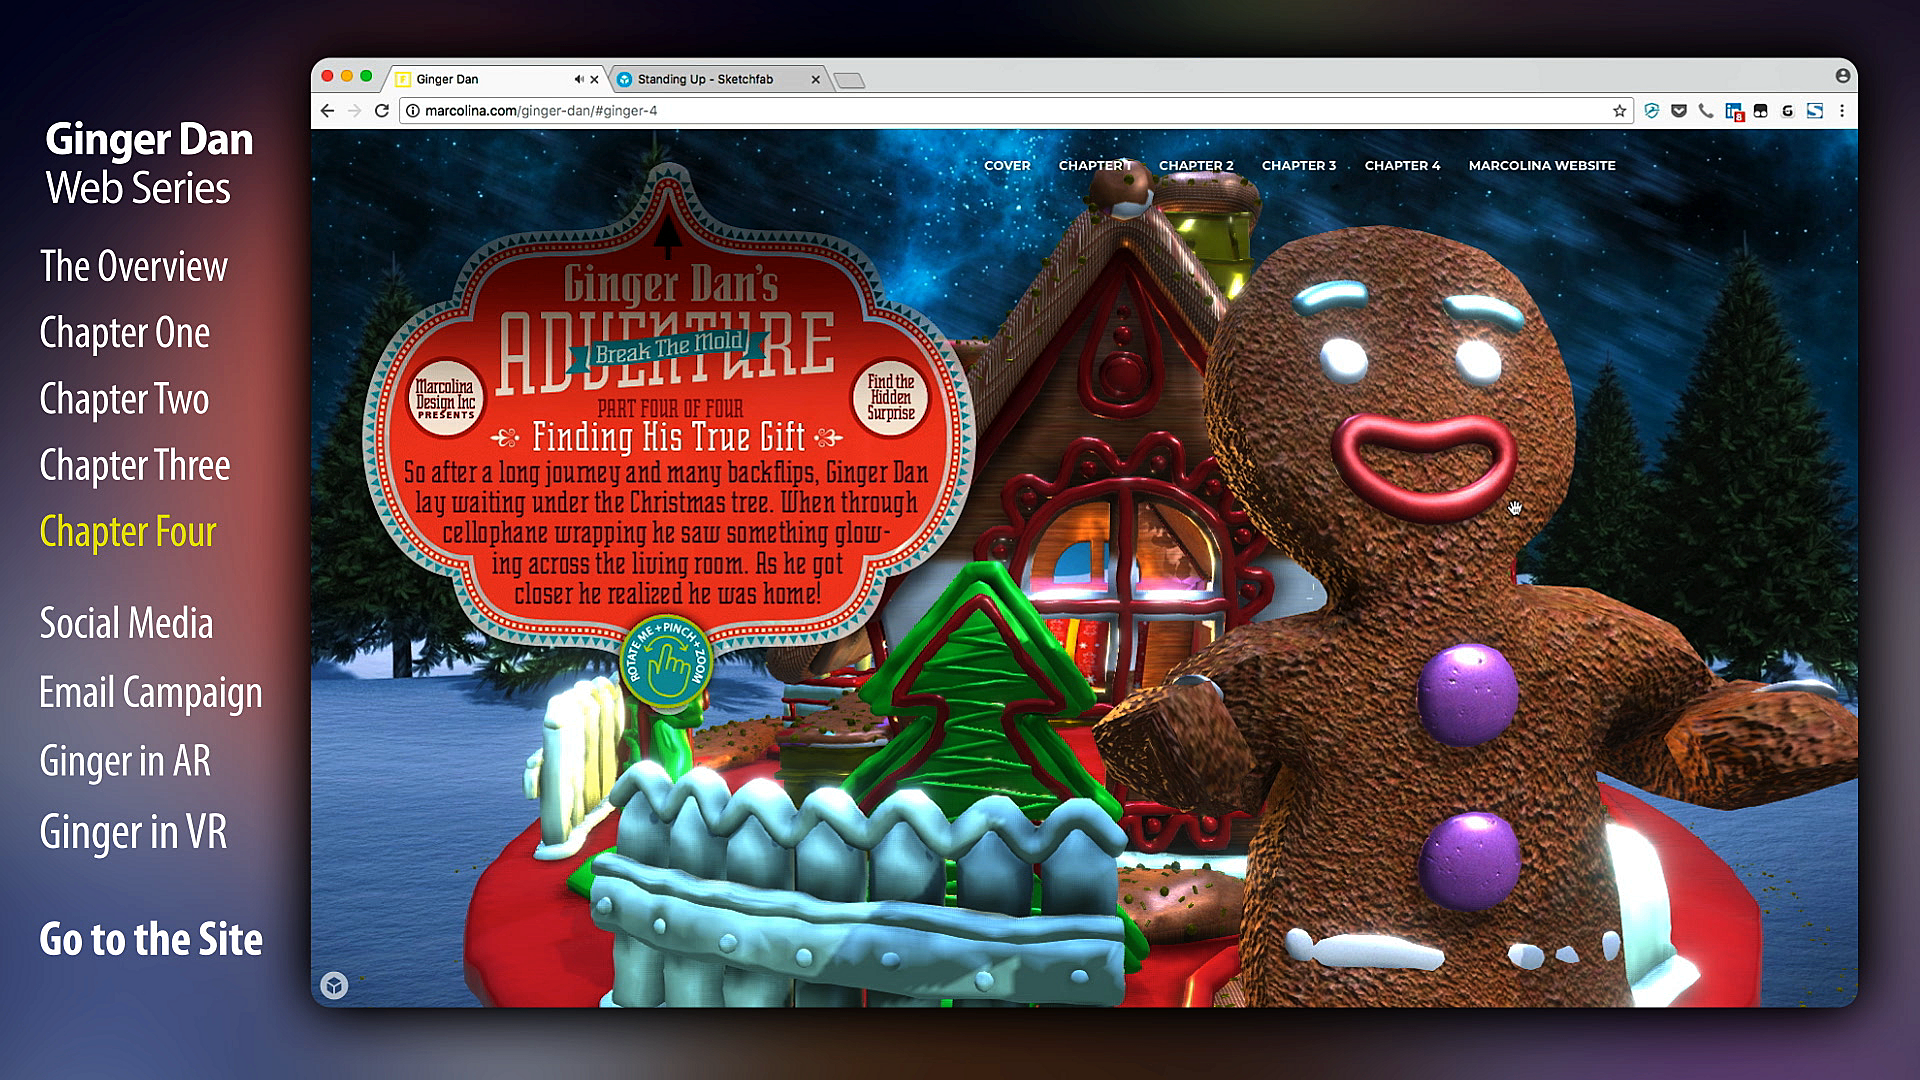Open CHAPTER 2 in site navigation
The height and width of the screenshot is (1080, 1920).
1196,165
